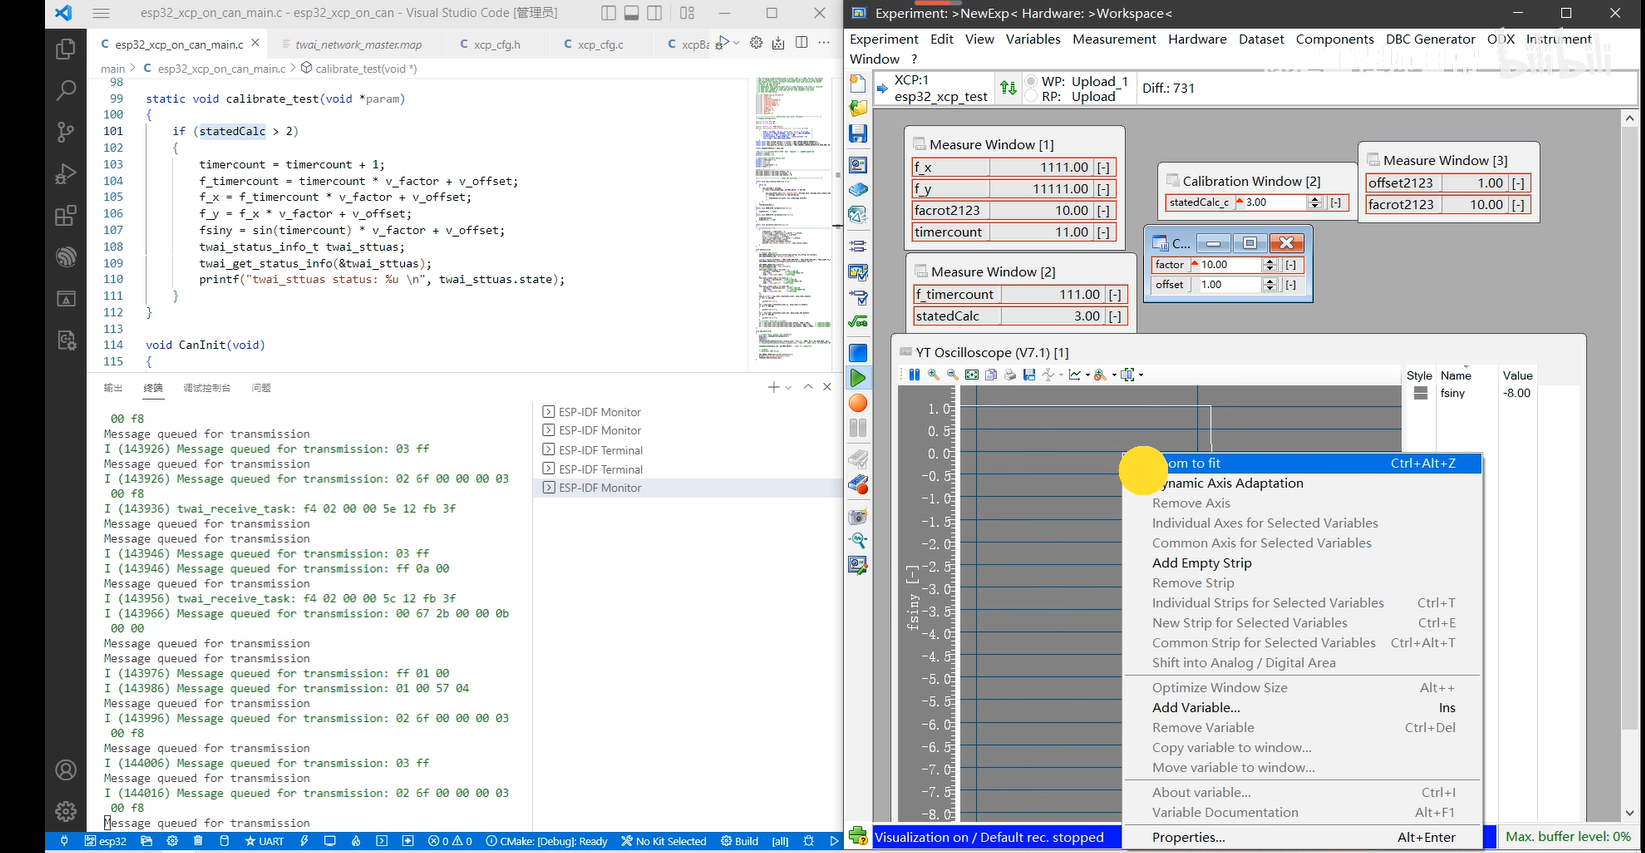Open the Variables menu in INCA
The height and width of the screenshot is (853, 1645).
1033,39
